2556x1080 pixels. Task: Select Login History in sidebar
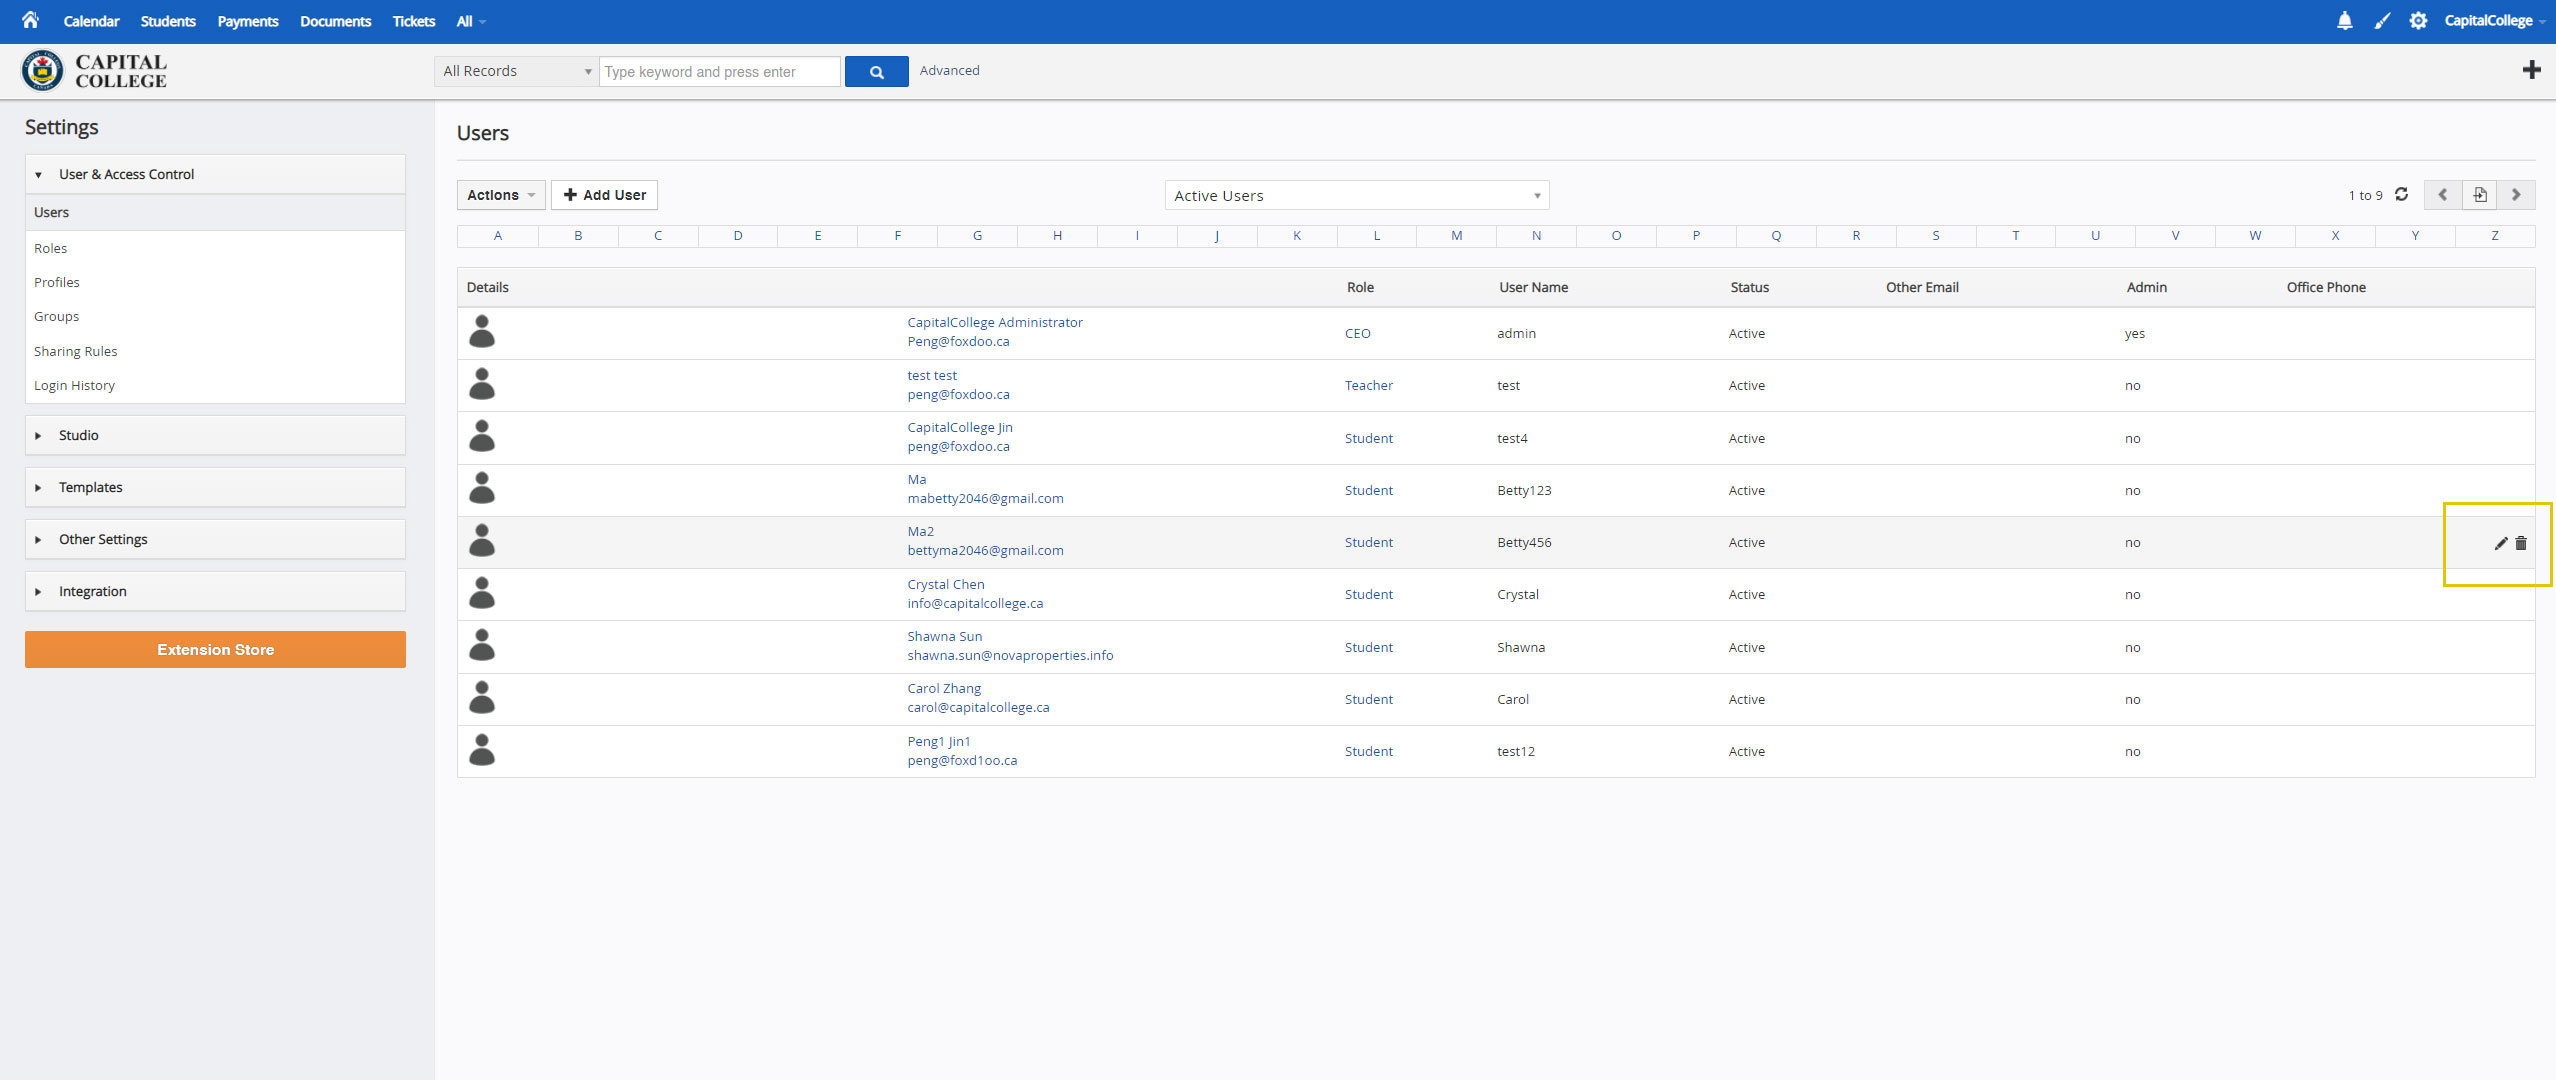point(74,385)
